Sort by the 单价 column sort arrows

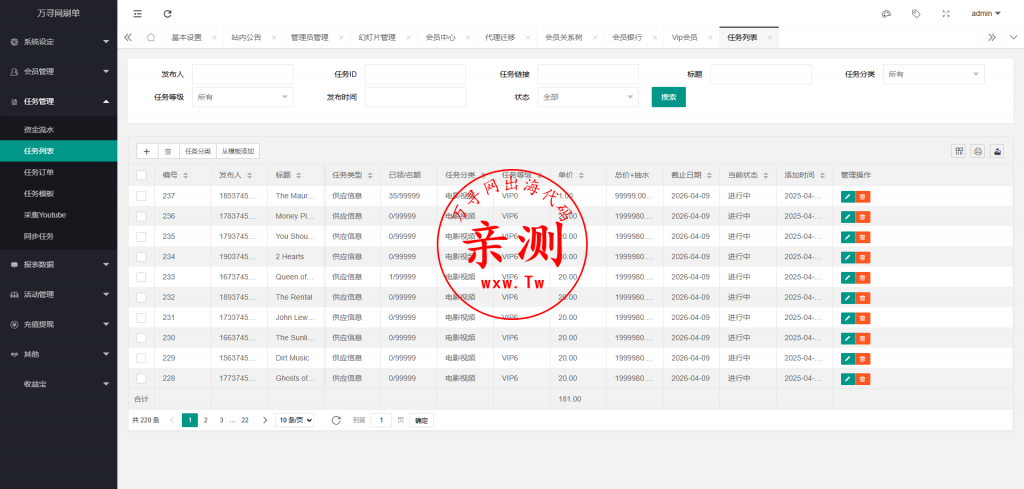click(x=581, y=176)
